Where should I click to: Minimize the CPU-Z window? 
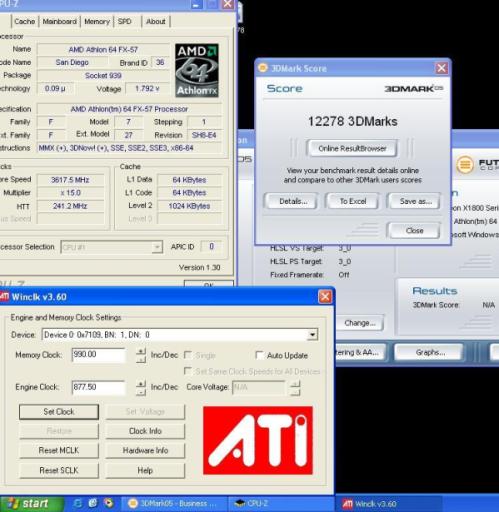click(x=196, y=4)
